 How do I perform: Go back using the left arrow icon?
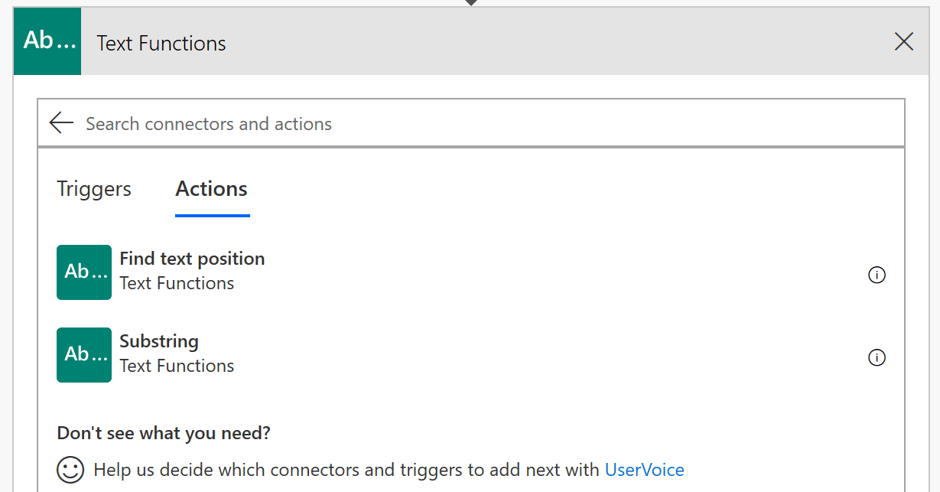[61, 123]
